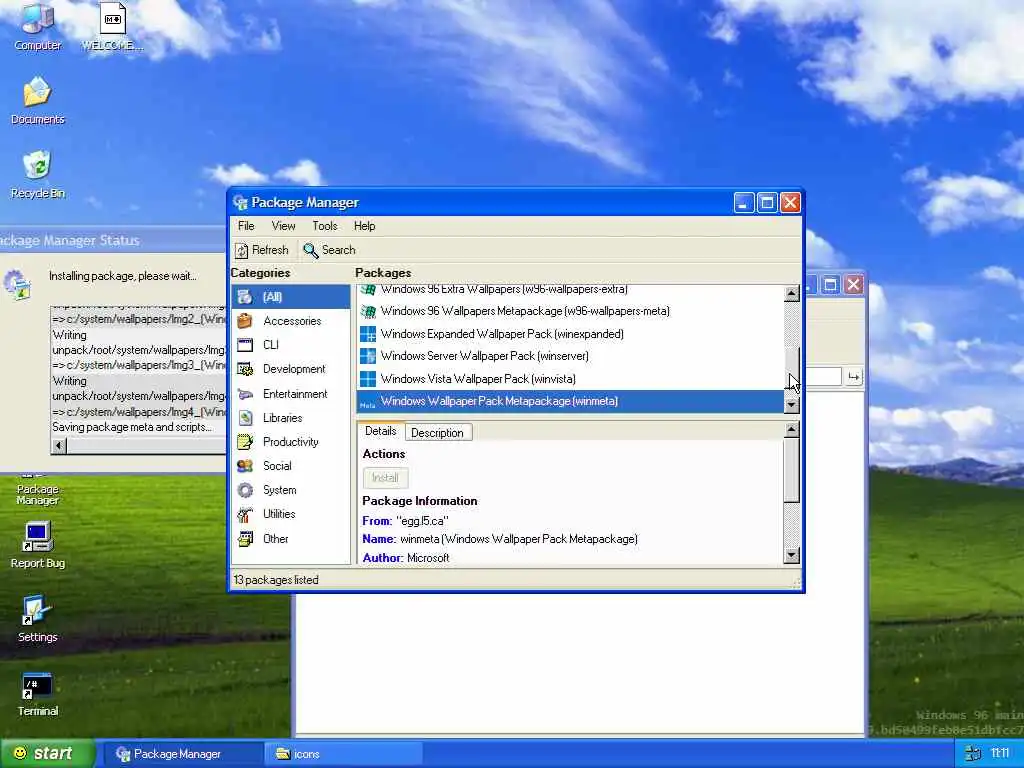Click the Package Manager title bar icon

[240, 202]
